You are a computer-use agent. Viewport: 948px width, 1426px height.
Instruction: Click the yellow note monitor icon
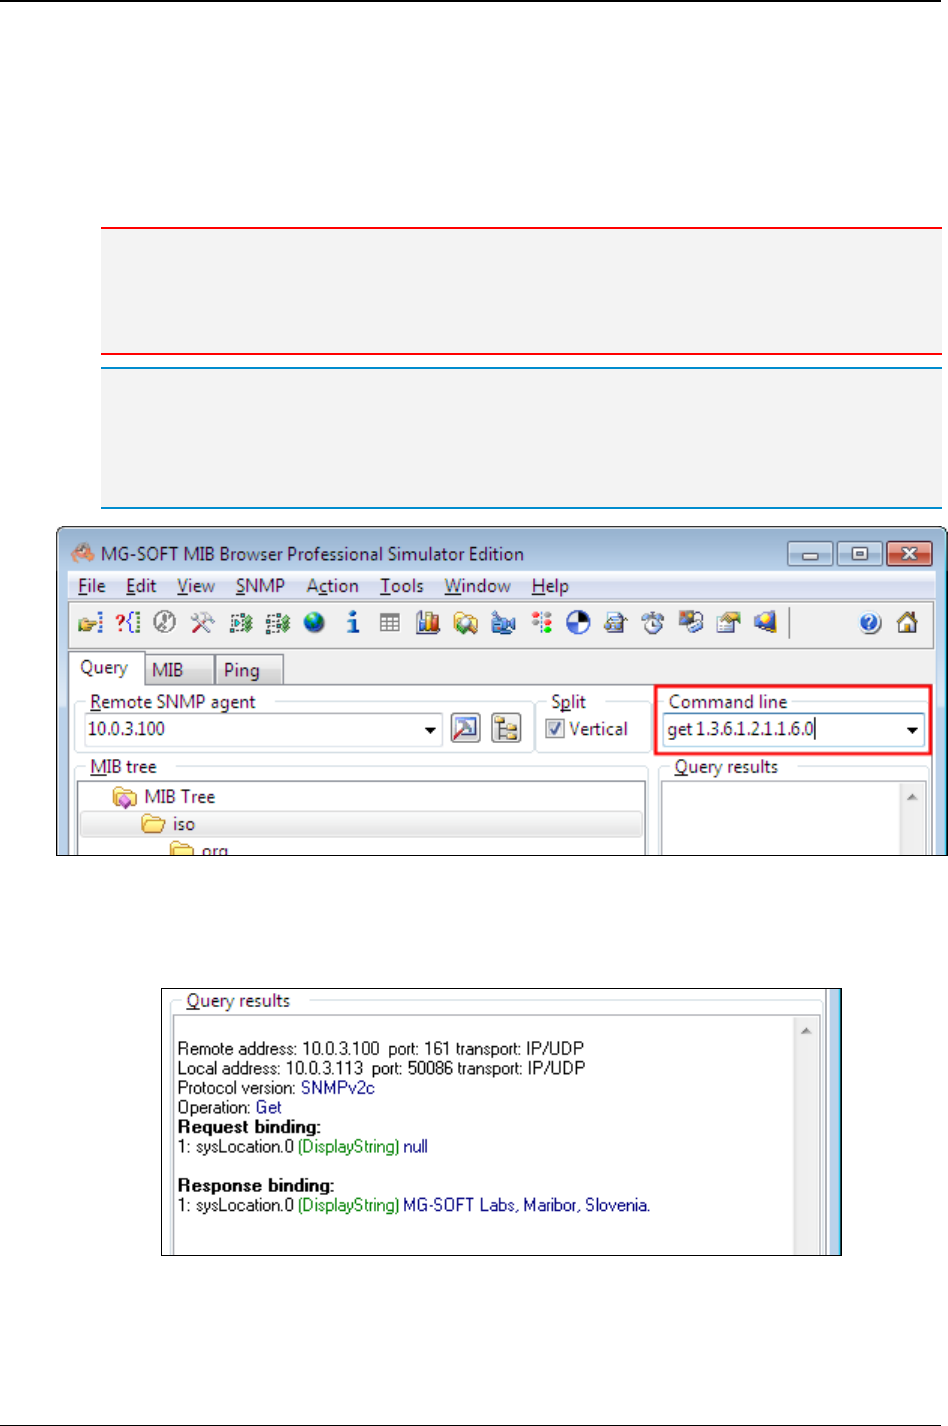[x=765, y=623]
